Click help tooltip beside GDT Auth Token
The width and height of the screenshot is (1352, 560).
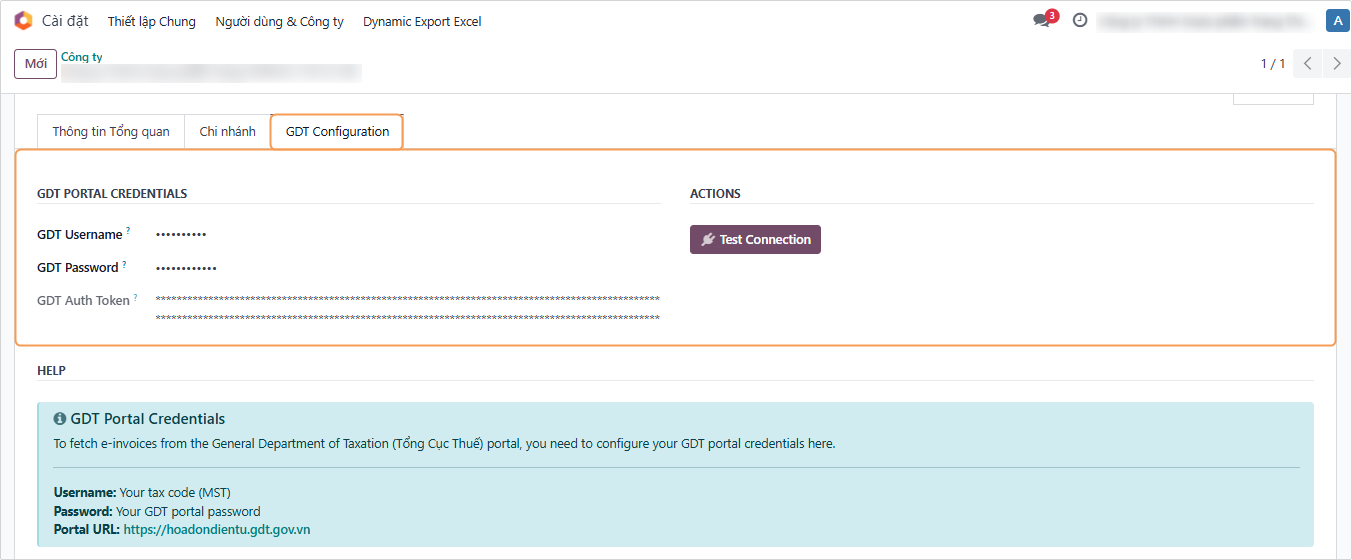pyautogui.click(x=136, y=297)
